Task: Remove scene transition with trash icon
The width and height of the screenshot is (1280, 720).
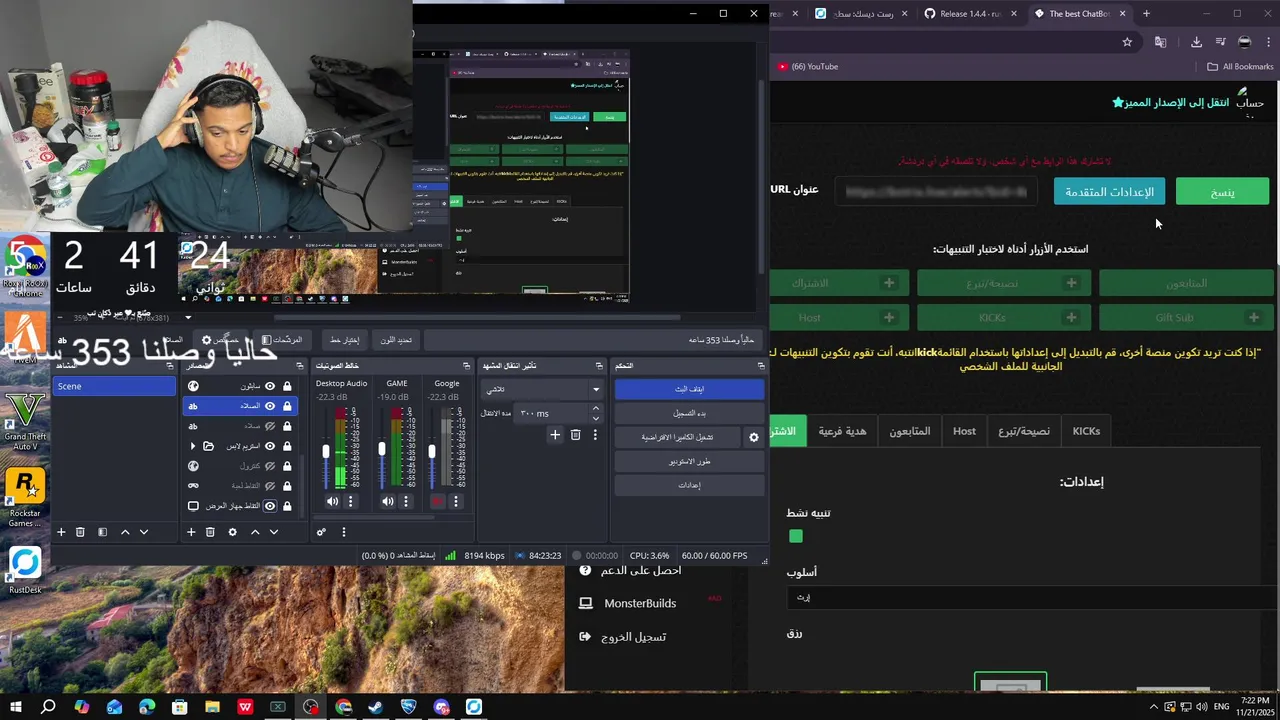Action: point(575,435)
